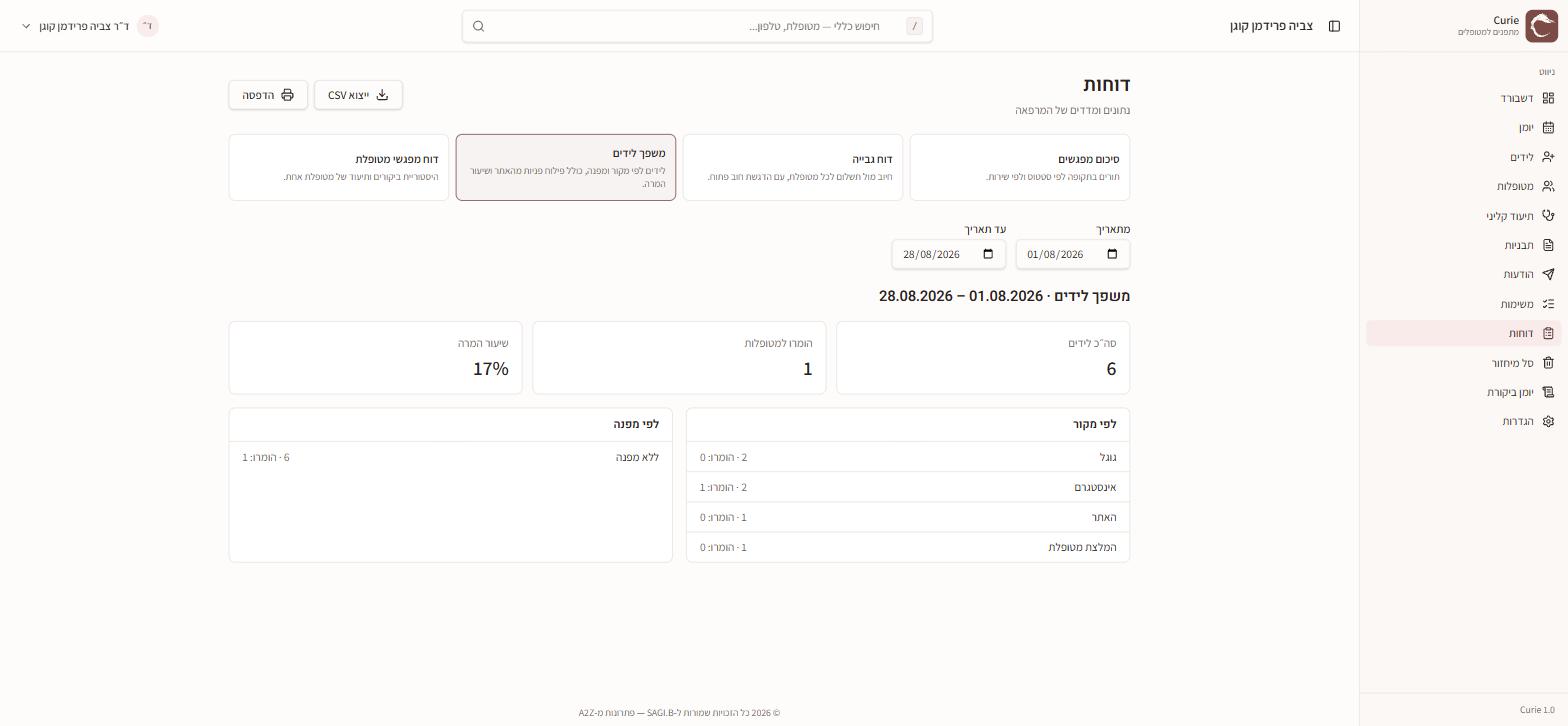Click the user avatar badge
The width and height of the screenshot is (1568, 726).
(148, 26)
